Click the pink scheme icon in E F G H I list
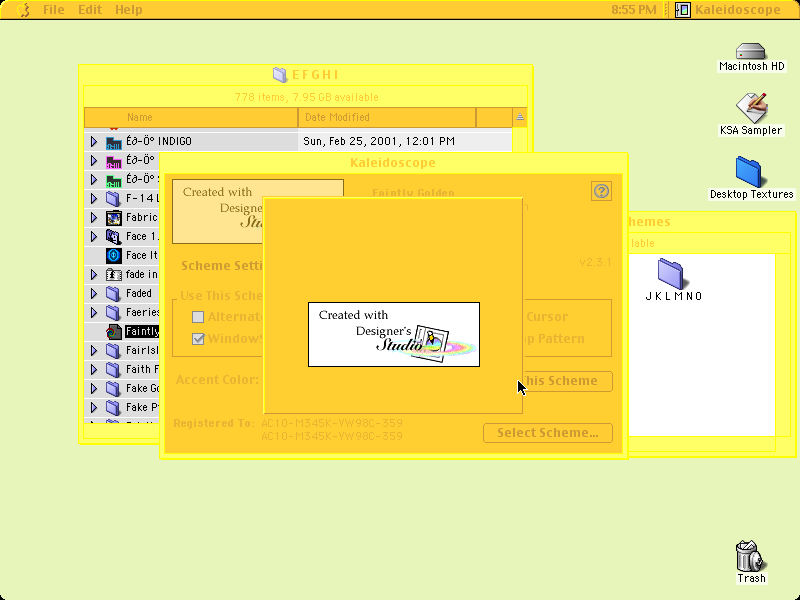 pos(113,161)
